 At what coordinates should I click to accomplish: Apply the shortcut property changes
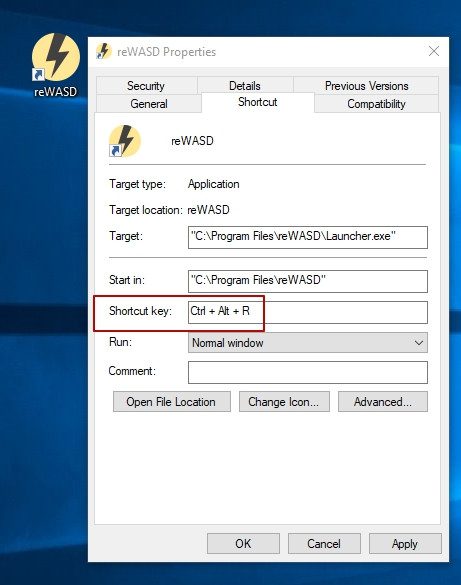coord(405,544)
